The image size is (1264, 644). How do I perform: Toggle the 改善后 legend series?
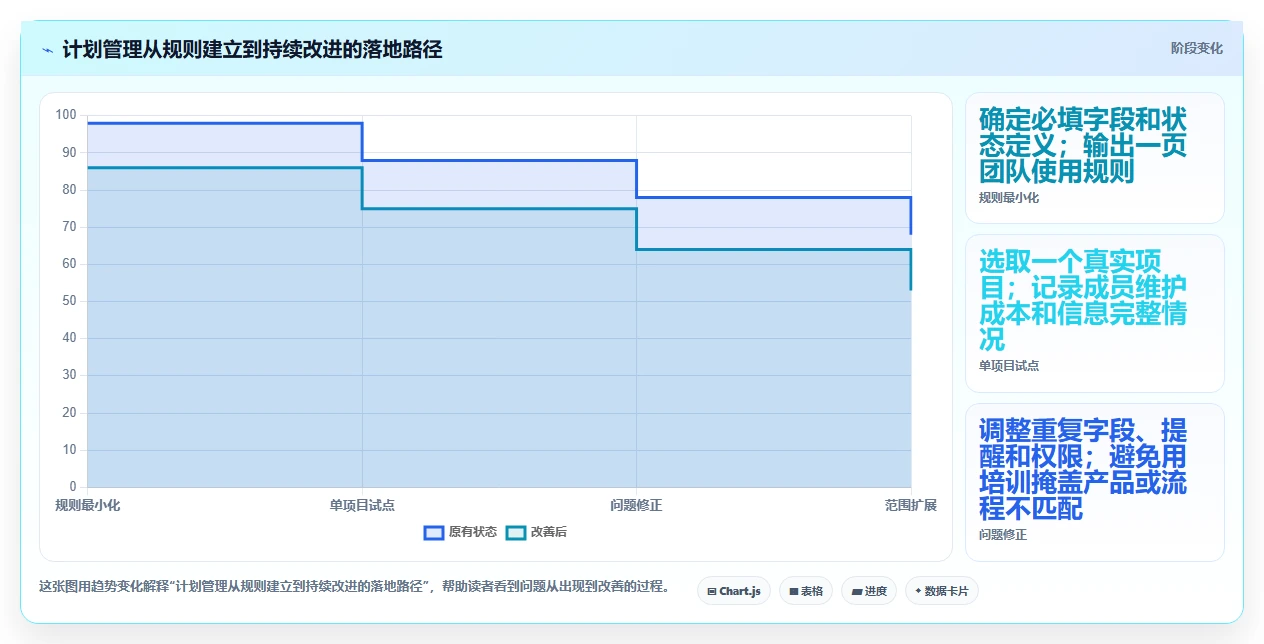(537, 532)
